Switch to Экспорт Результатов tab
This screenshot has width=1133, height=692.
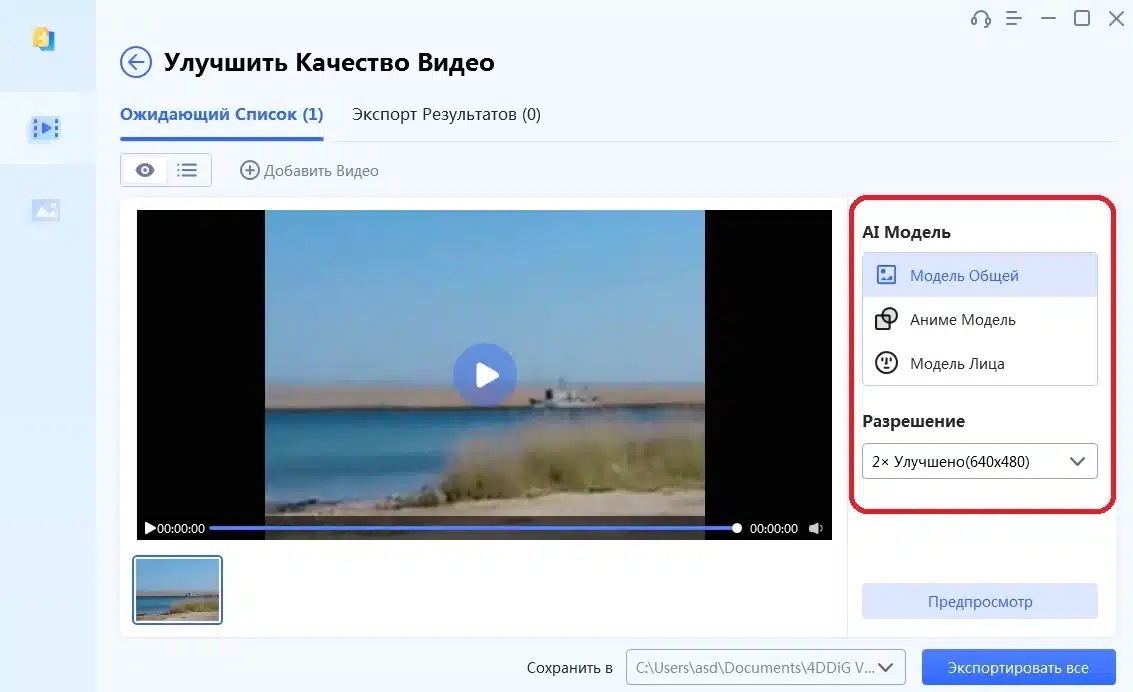(446, 114)
